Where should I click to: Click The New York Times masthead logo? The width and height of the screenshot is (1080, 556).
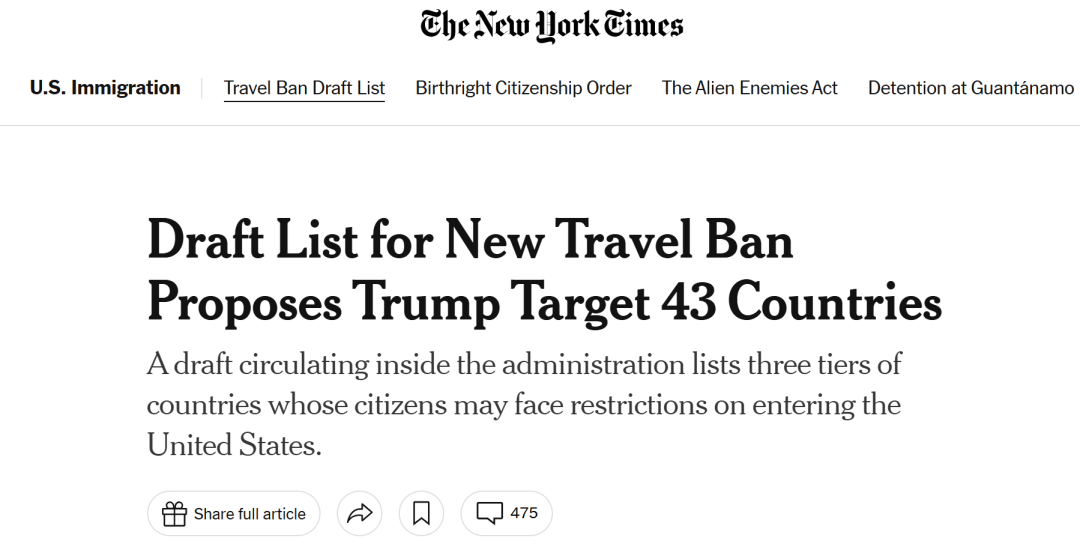(x=552, y=26)
